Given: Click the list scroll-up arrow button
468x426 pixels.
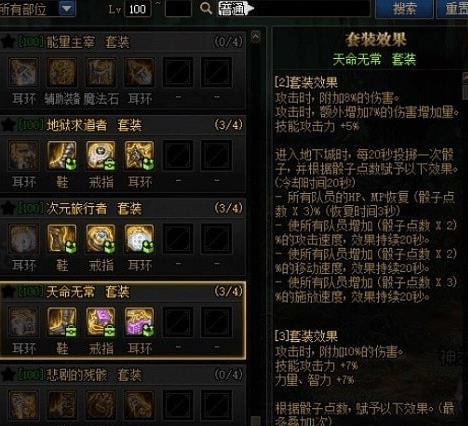Looking at the screenshot, I should (256, 36).
